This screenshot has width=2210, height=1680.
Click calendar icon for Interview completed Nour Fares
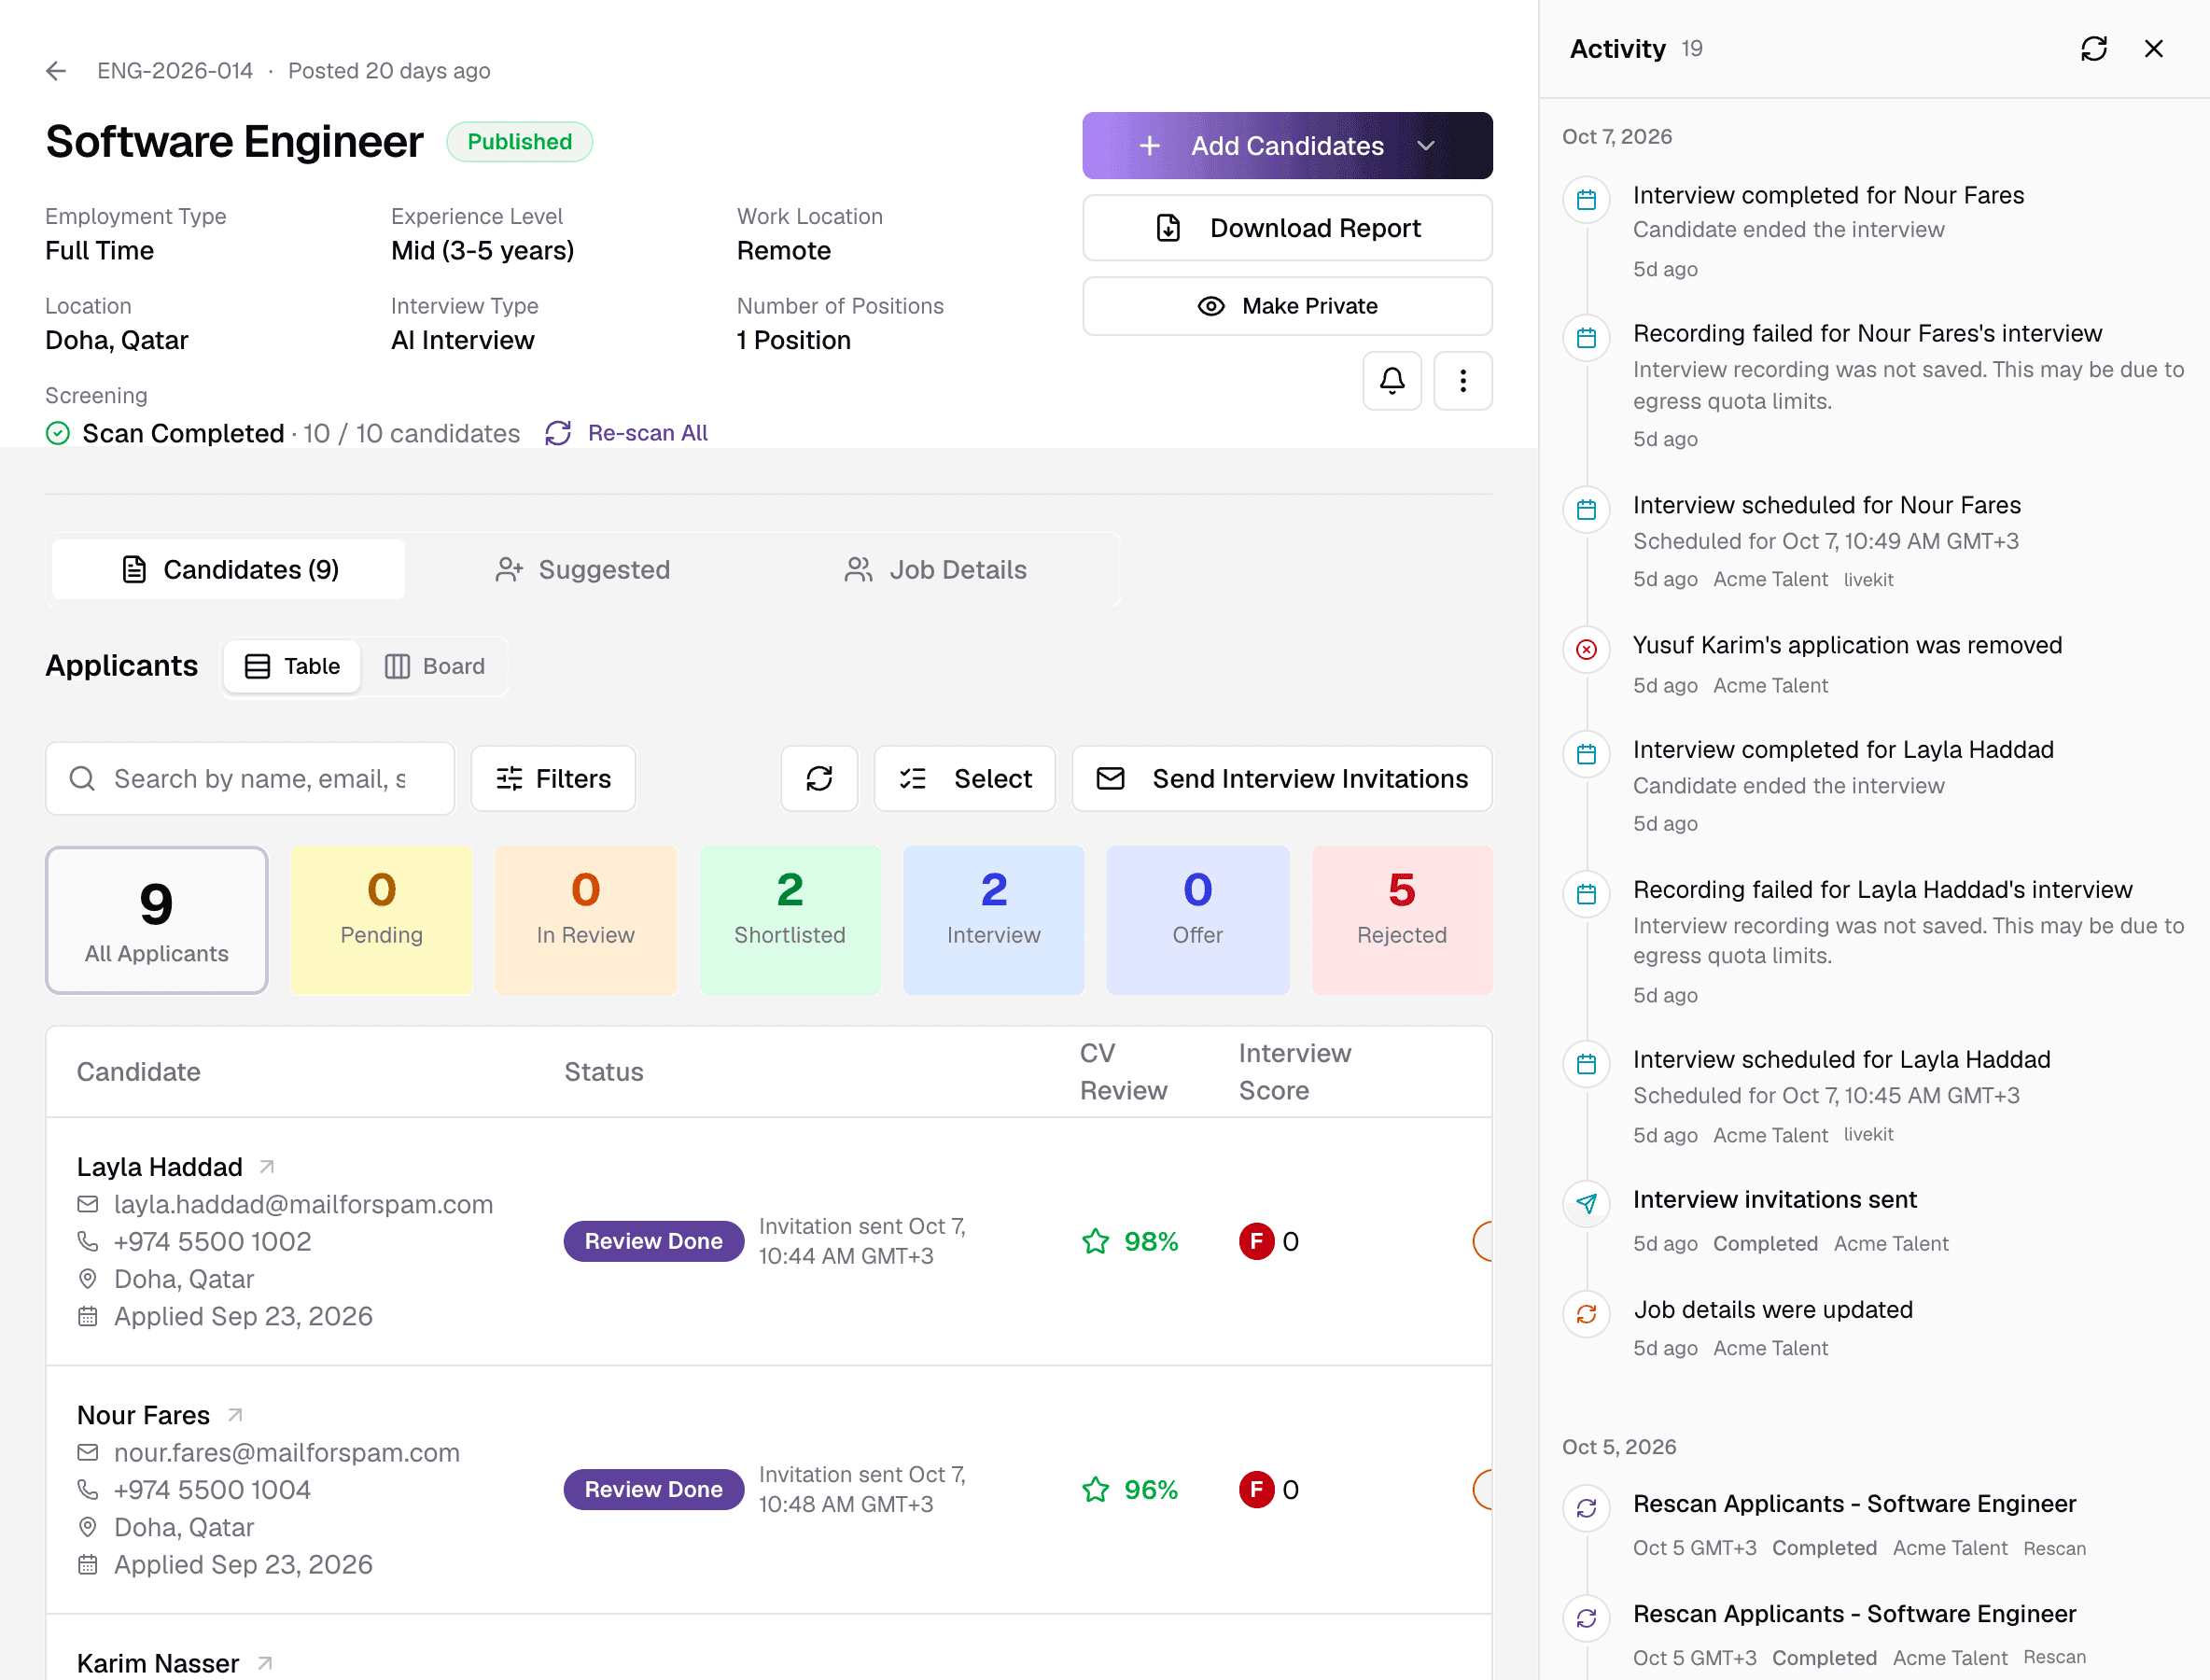(1586, 200)
